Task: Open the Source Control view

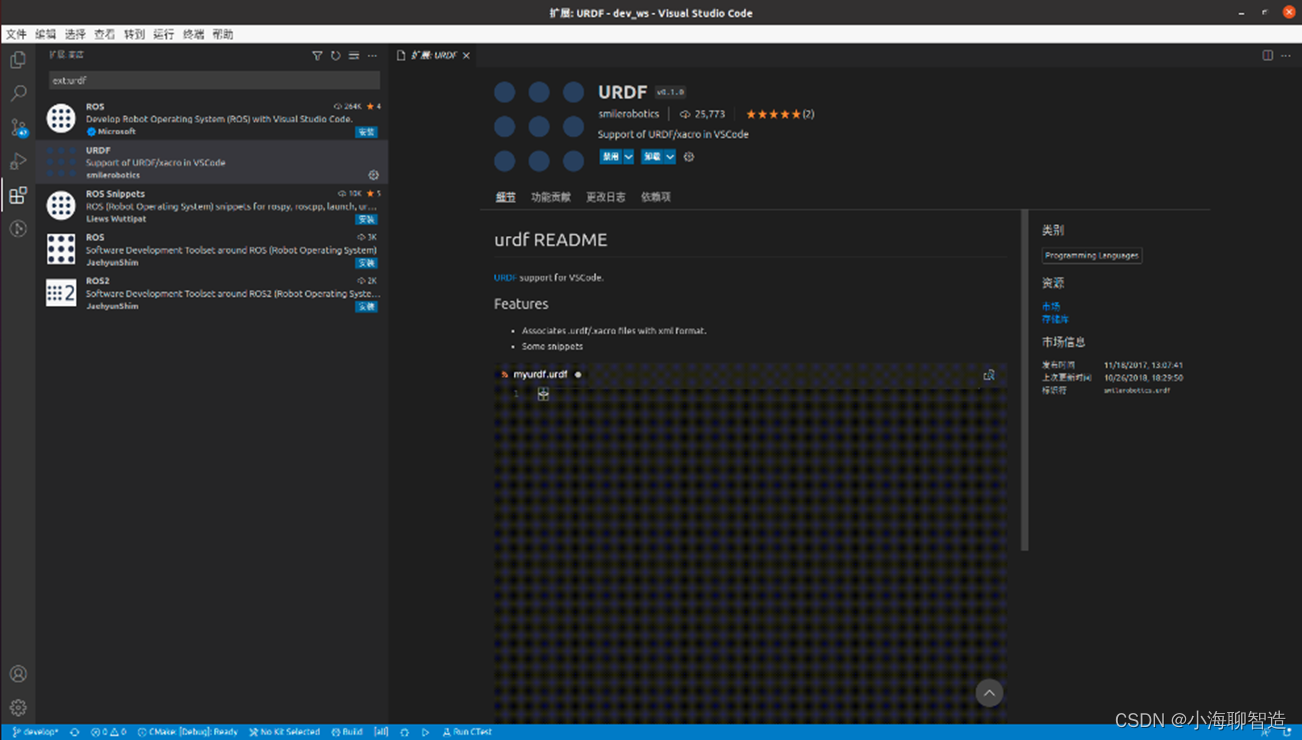Action: point(18,127)
